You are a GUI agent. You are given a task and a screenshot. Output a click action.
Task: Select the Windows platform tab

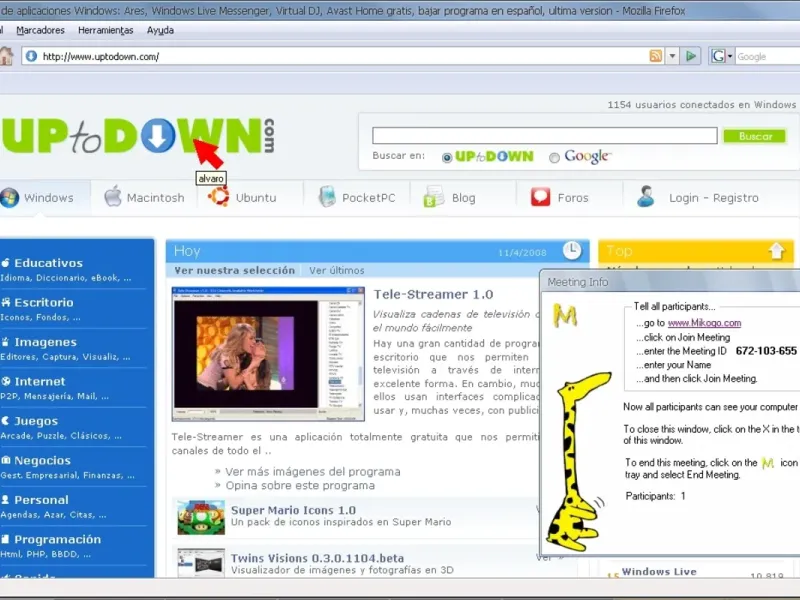[x=43, y=197]
